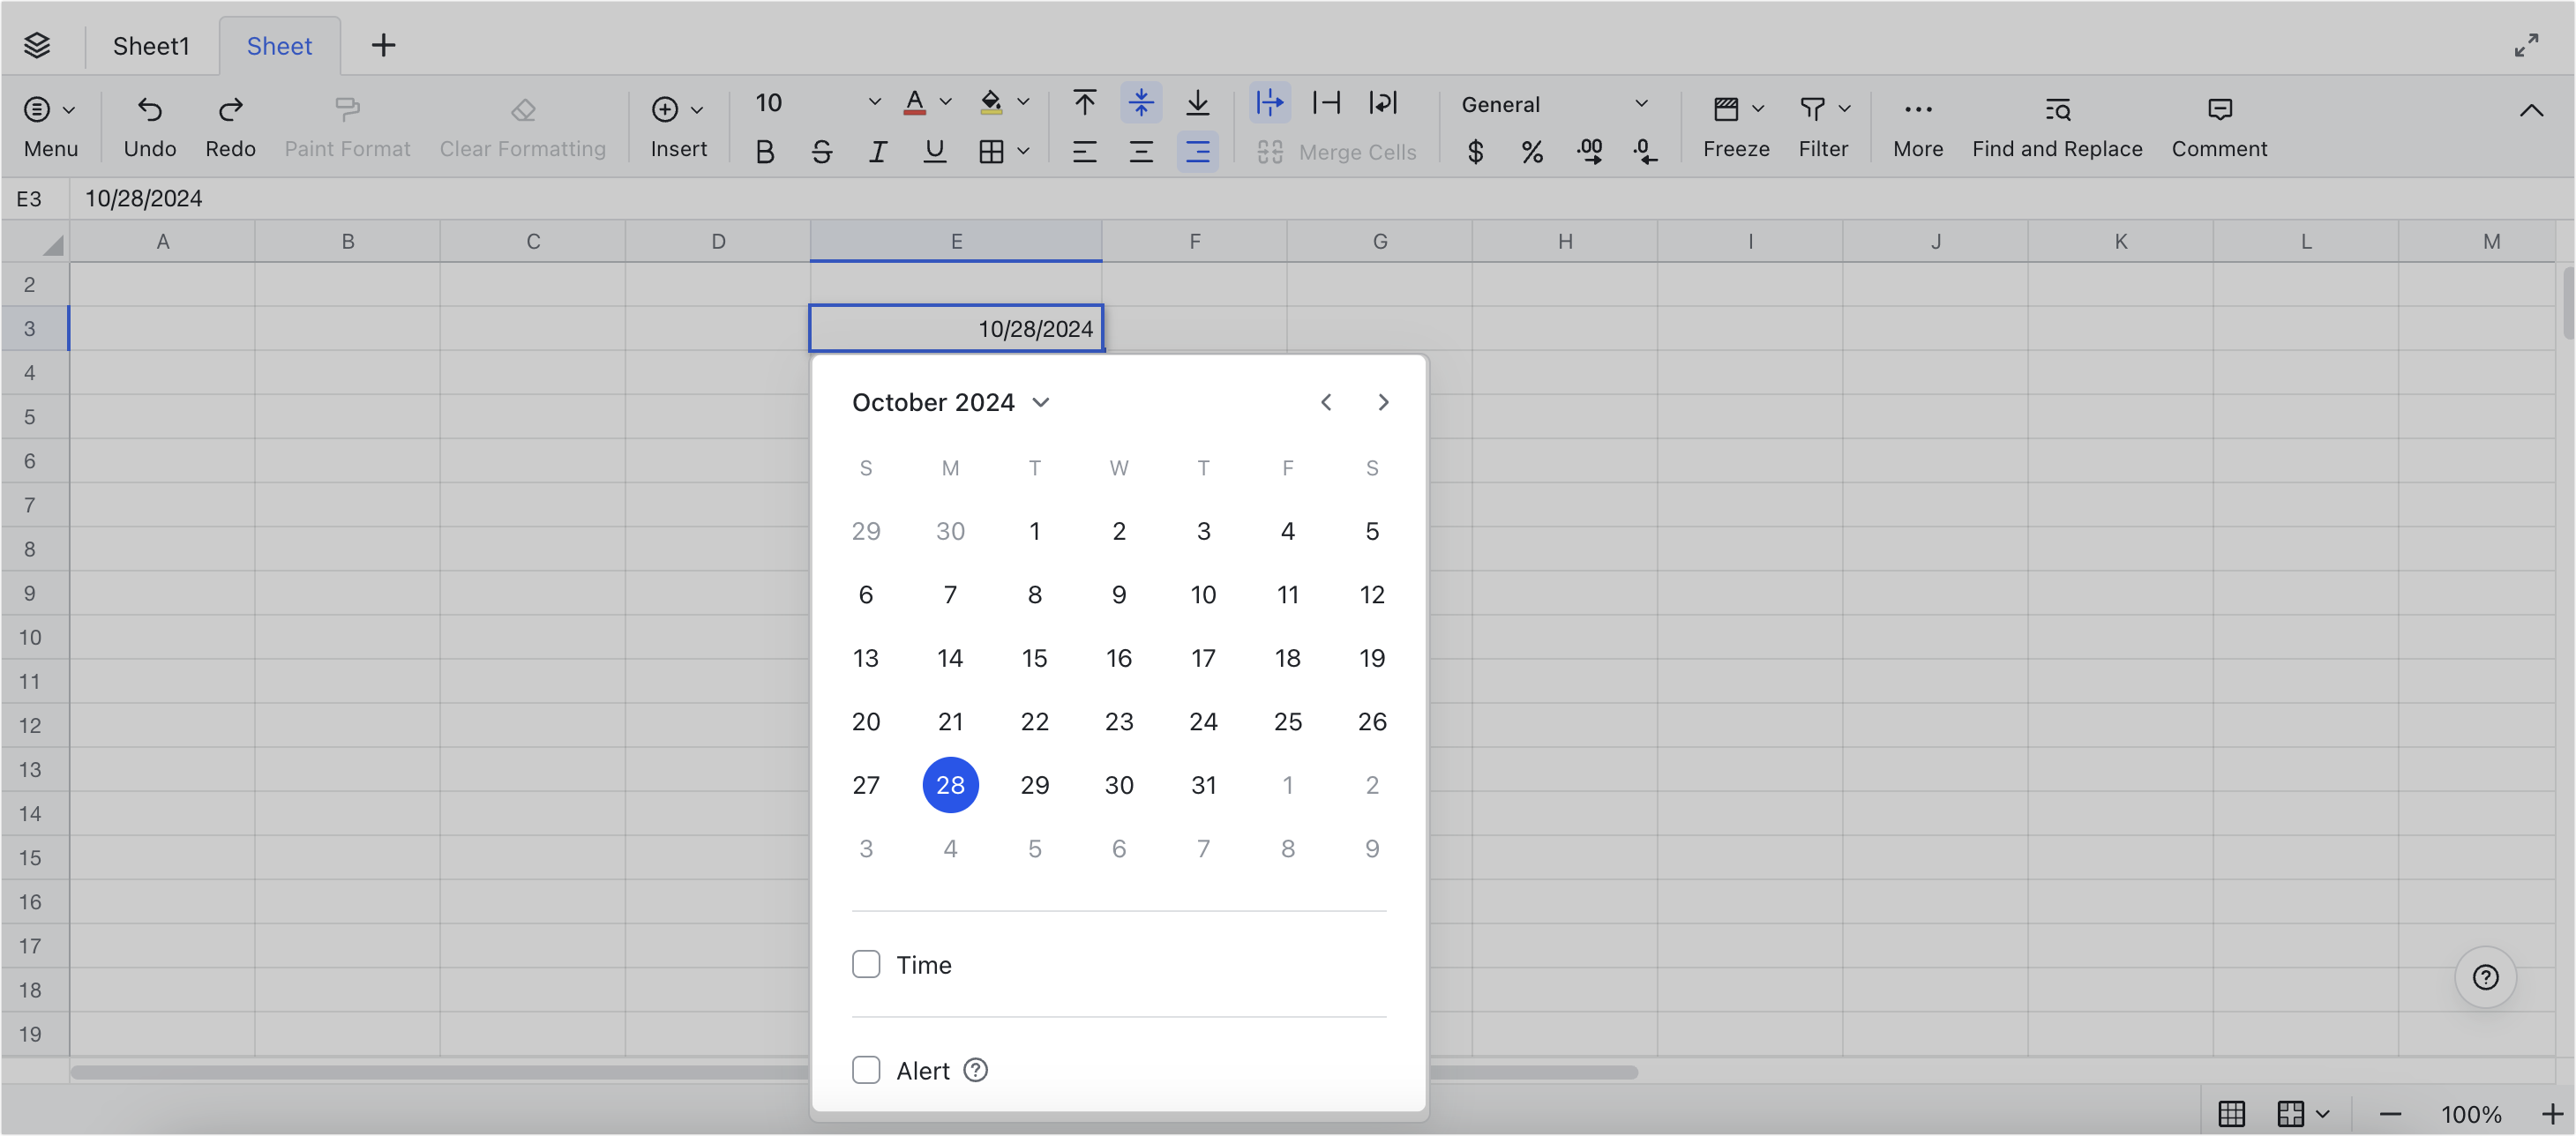Screen dimensions: 2576x1136
Task: Align cell content to vertical middle
Action: (1141, 102)
